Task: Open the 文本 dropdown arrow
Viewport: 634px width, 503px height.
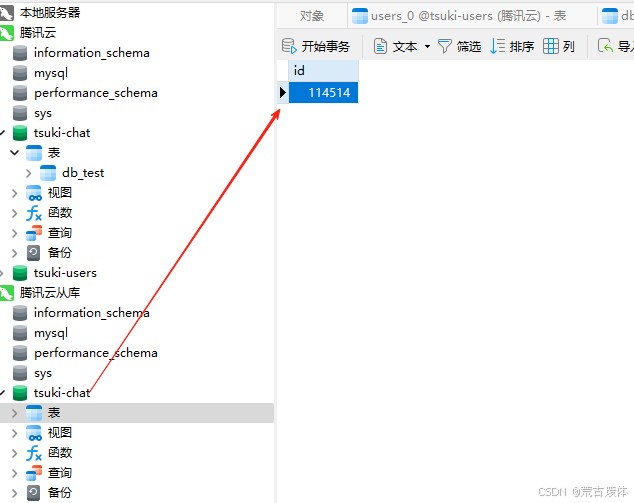Action: tap(427, 46)
